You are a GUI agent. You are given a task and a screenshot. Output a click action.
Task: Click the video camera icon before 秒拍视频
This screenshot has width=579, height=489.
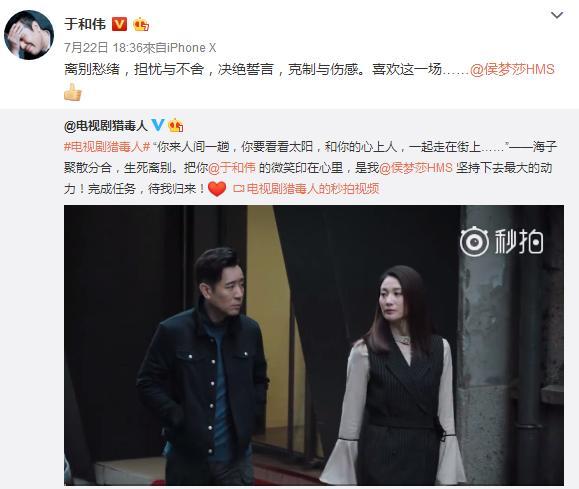[239, 189]
